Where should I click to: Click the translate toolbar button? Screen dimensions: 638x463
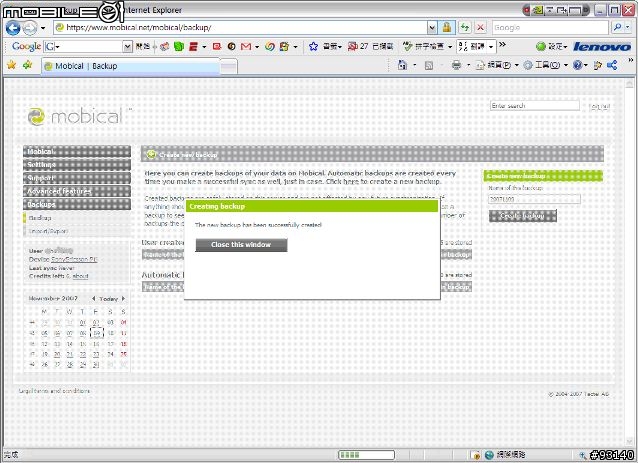473,46
